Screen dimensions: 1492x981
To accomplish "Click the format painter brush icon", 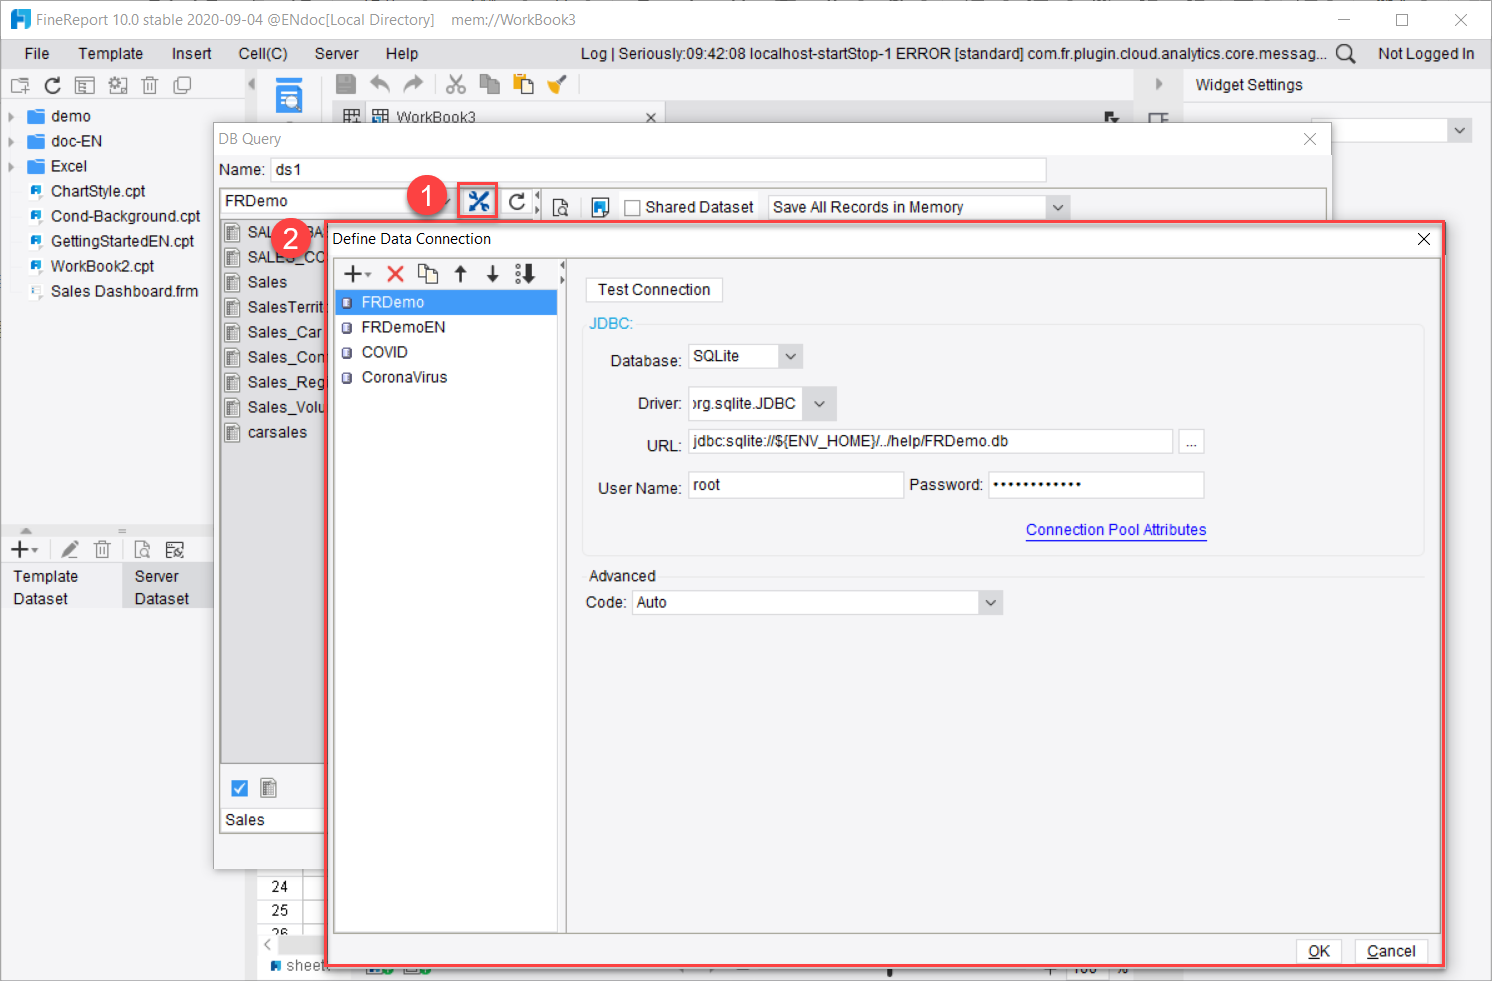I will [x=557, y=85].
